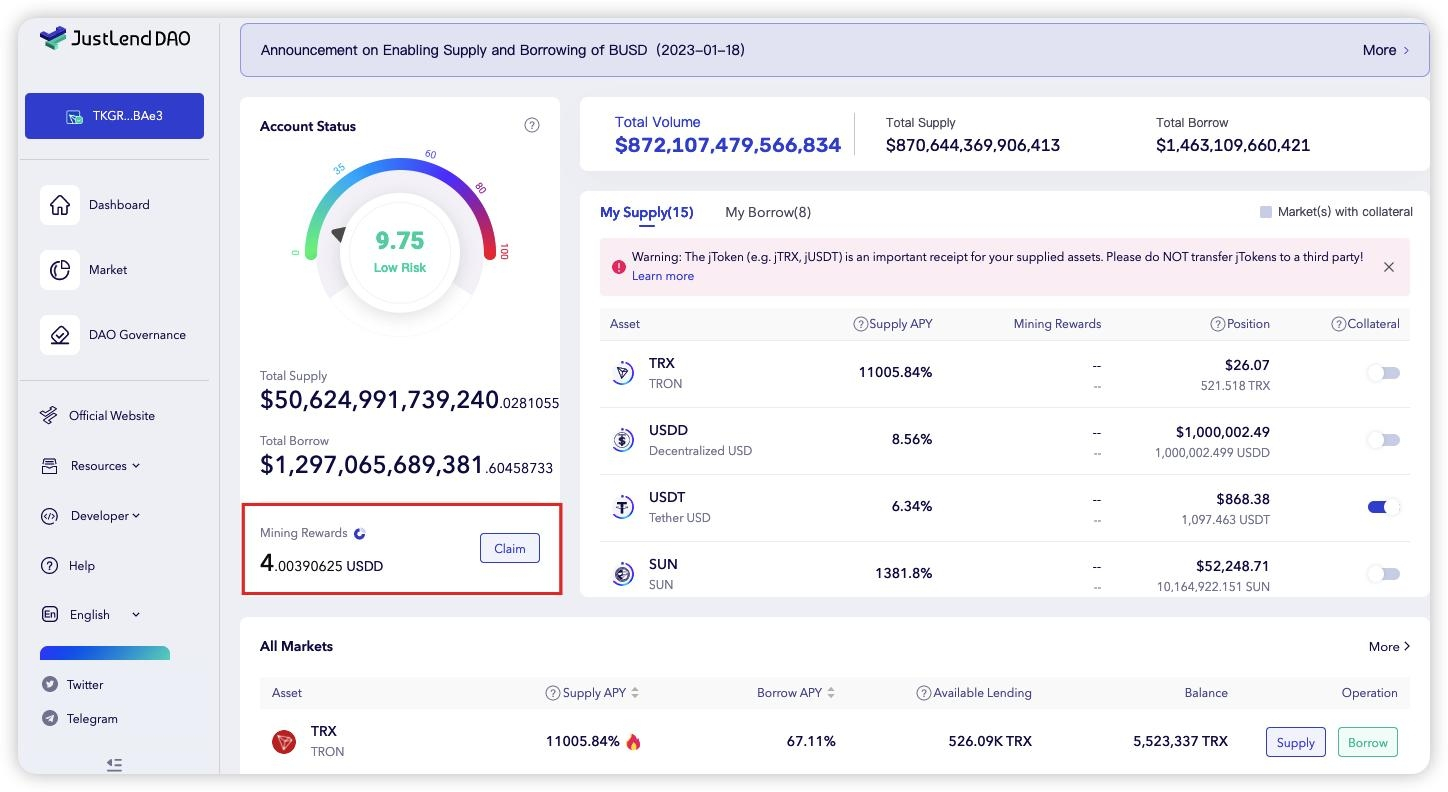Click the Supply APY help icon in My Supply

click(860, 324)
